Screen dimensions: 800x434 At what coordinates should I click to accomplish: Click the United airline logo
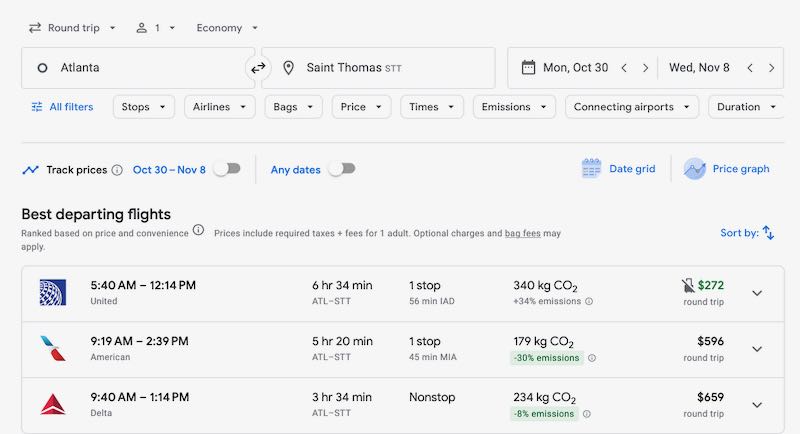coord(52,292)
